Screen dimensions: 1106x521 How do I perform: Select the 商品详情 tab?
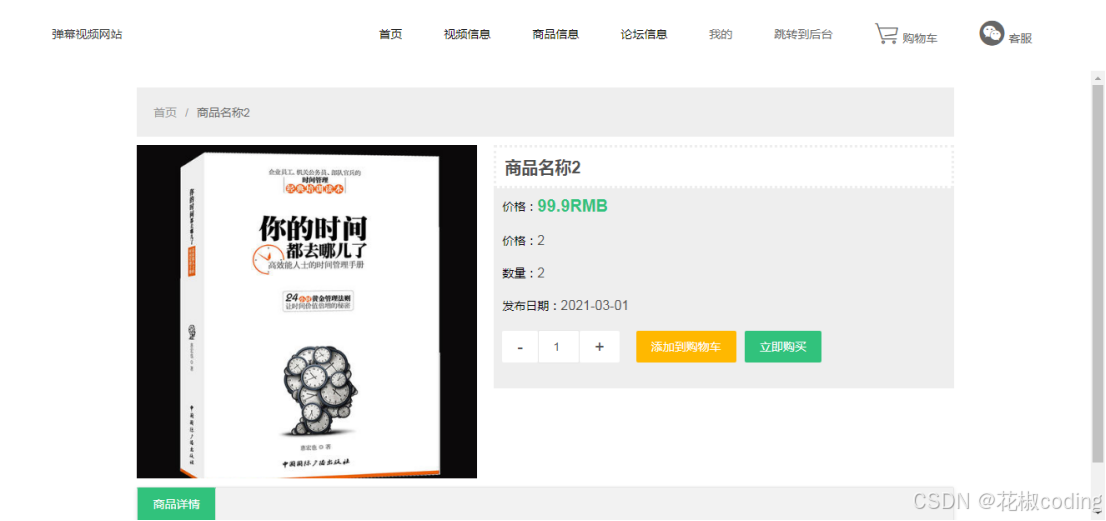point(176,504)
